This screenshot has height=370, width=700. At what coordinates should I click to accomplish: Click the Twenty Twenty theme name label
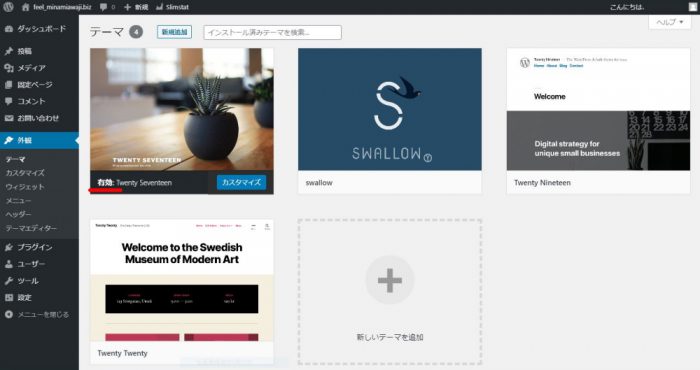click(x=122, y=353)
